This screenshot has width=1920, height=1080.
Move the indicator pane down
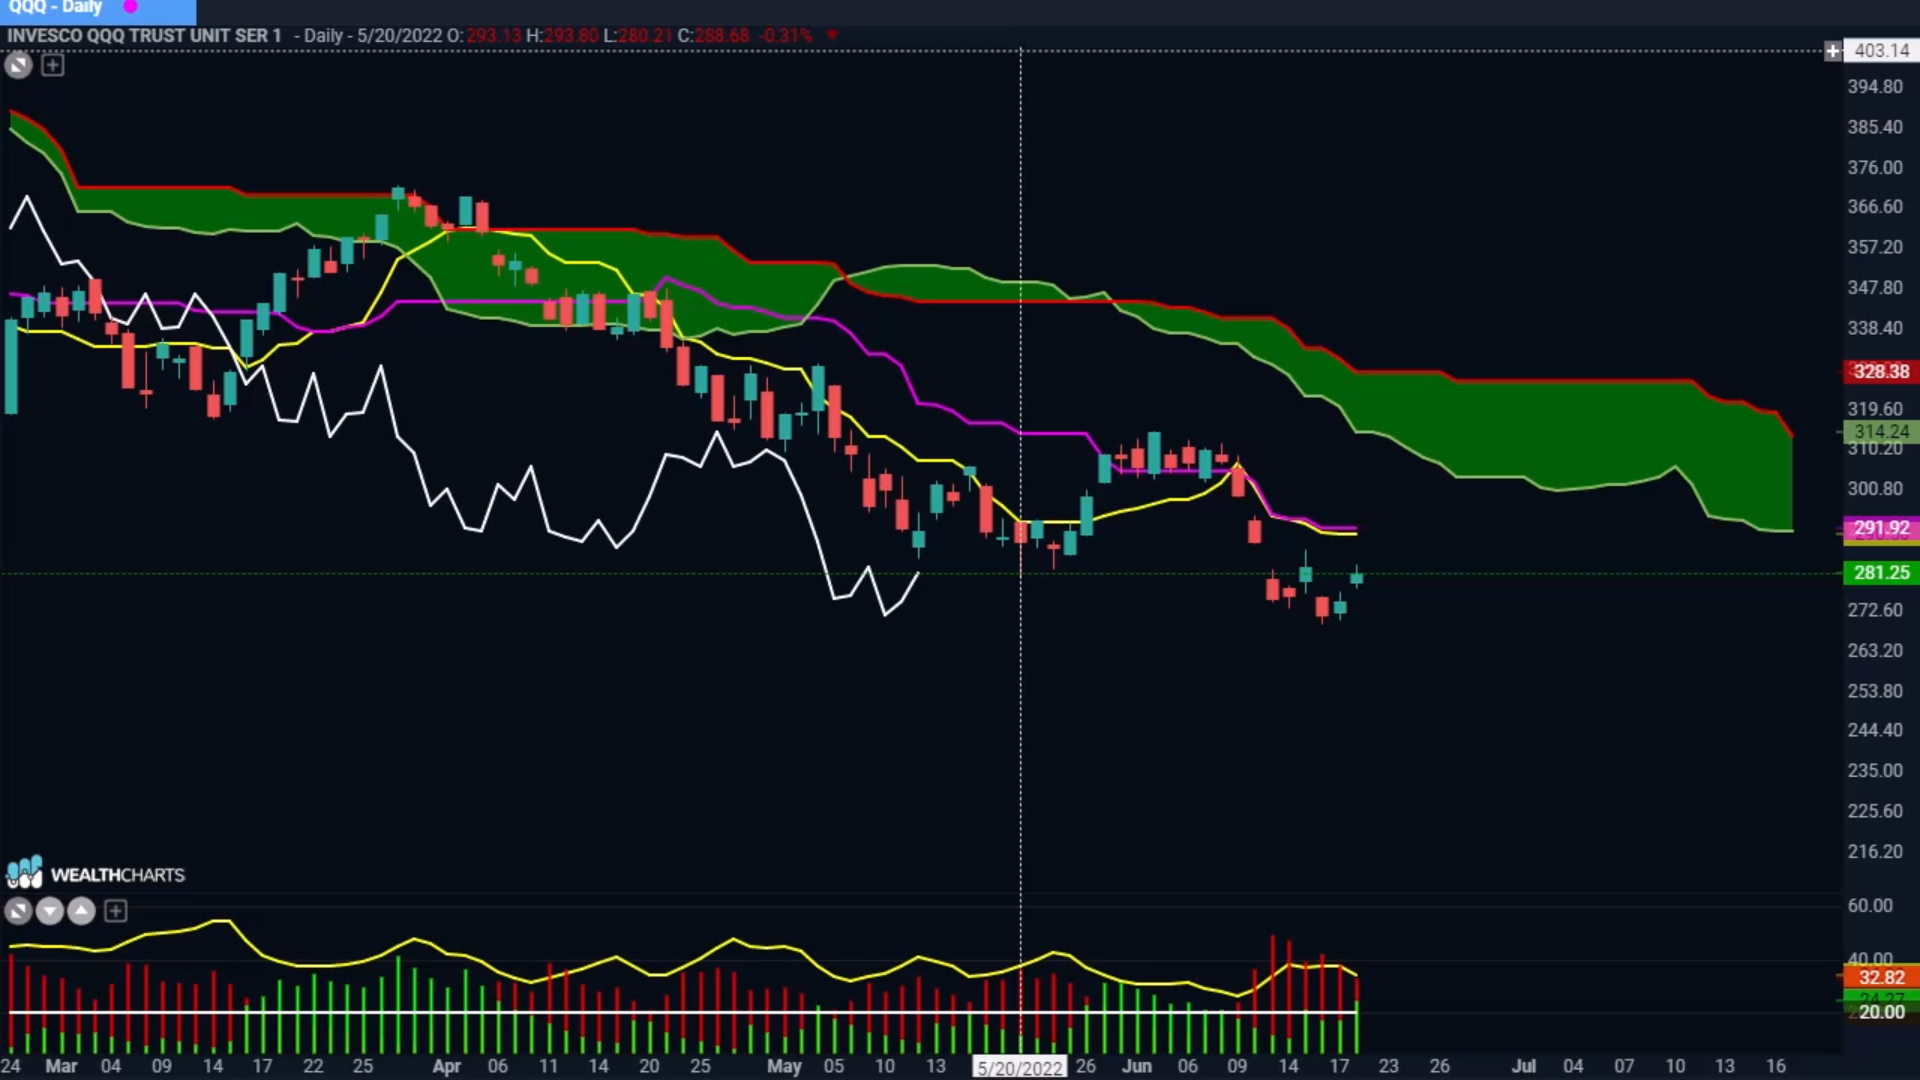pyautogui.click(x=50, y=911)
